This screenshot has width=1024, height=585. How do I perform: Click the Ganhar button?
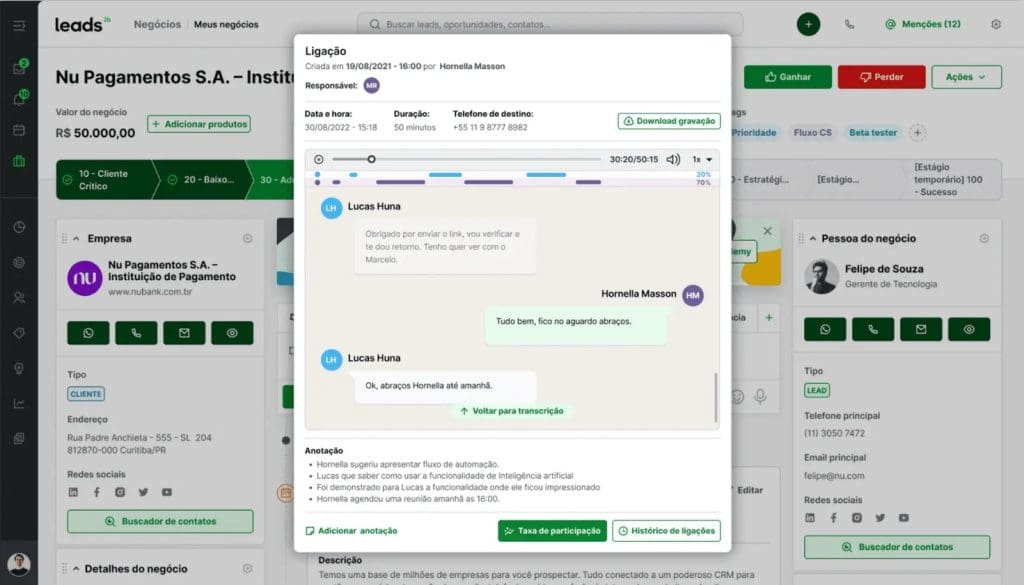point(788,77)
